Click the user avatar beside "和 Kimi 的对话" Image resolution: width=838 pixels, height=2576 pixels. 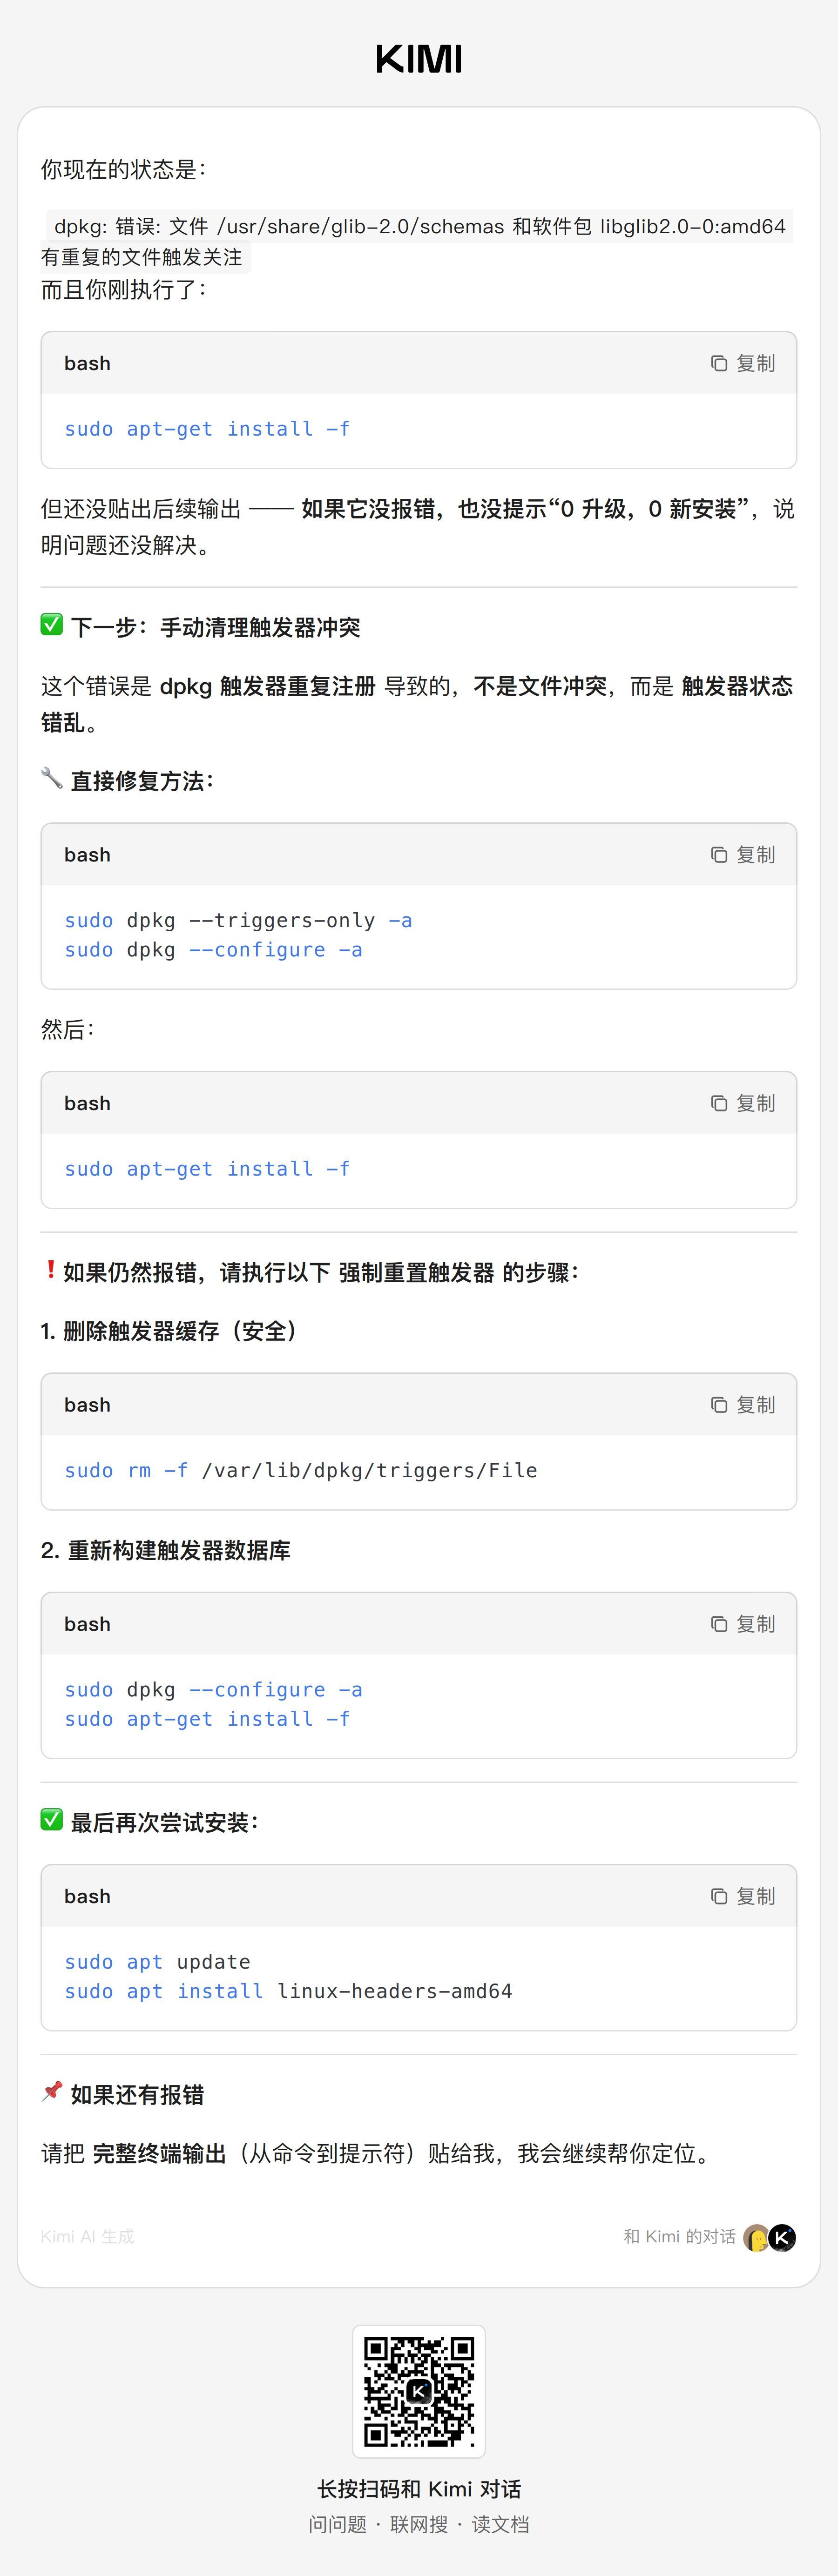coord(756,2237)
